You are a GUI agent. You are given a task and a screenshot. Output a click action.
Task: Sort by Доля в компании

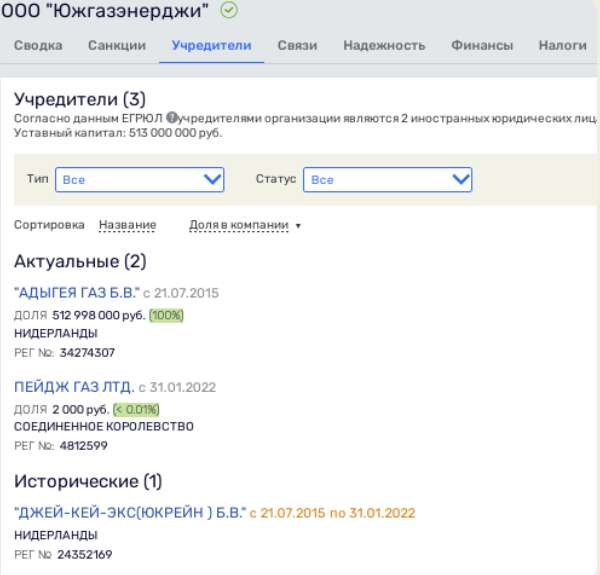click(239, 225)
